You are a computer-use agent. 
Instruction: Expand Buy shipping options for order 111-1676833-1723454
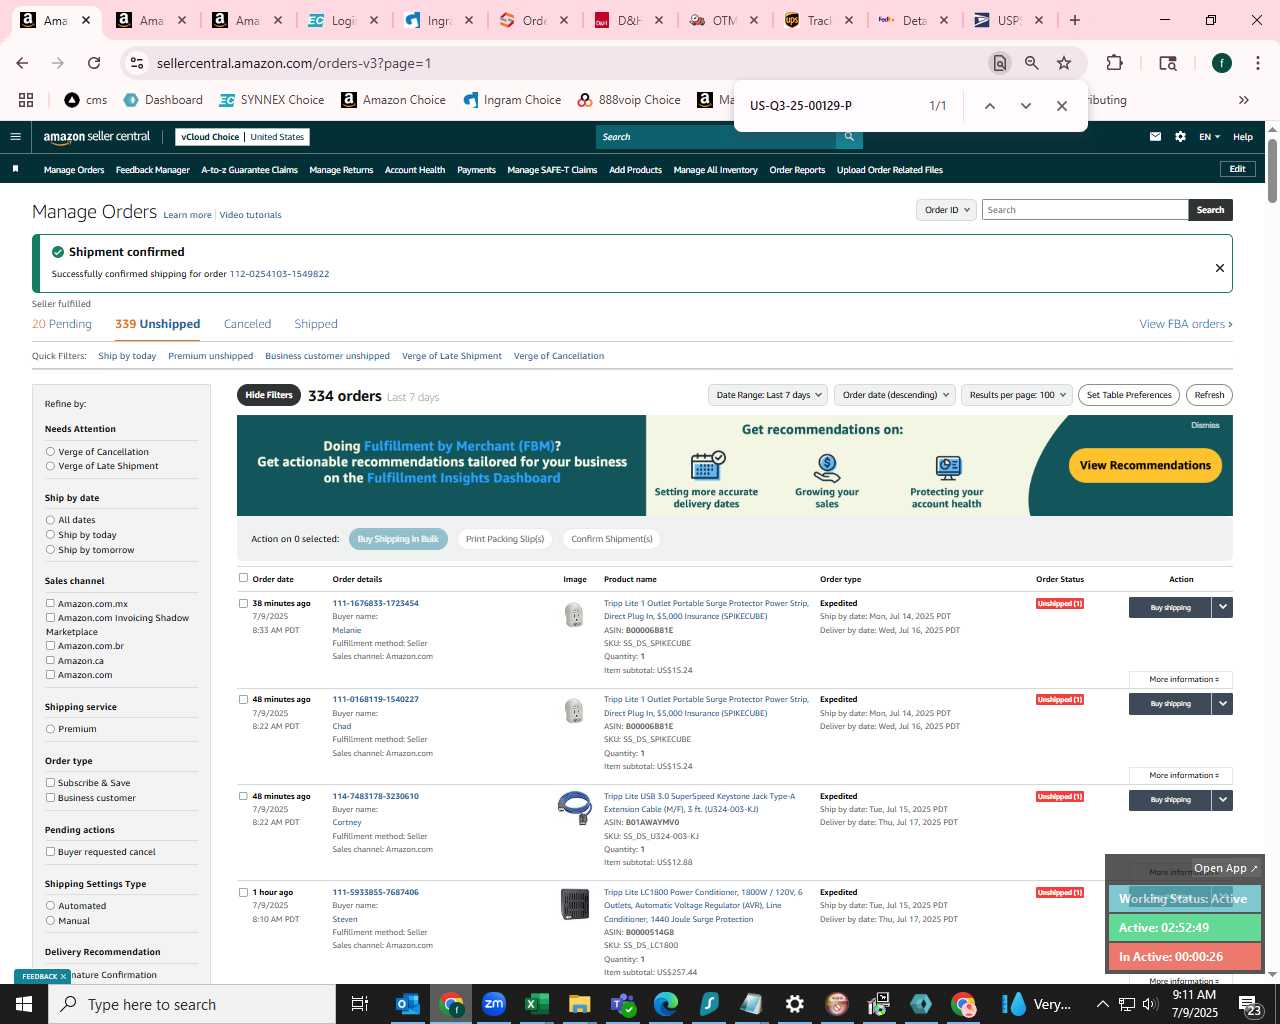[x=1222, y=607]
